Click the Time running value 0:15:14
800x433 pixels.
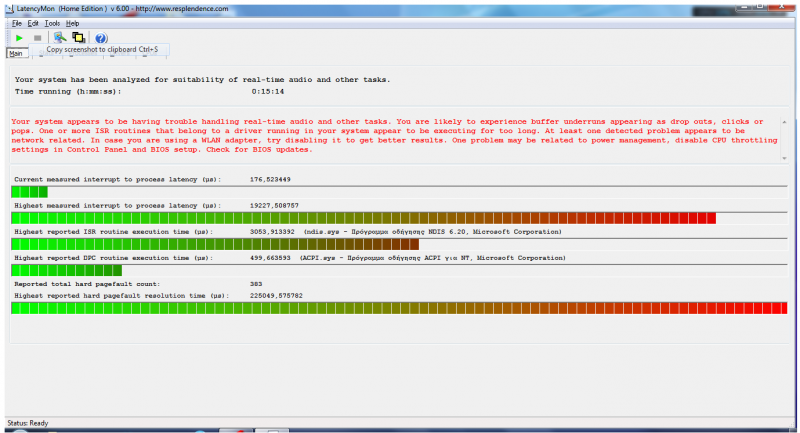267,91
